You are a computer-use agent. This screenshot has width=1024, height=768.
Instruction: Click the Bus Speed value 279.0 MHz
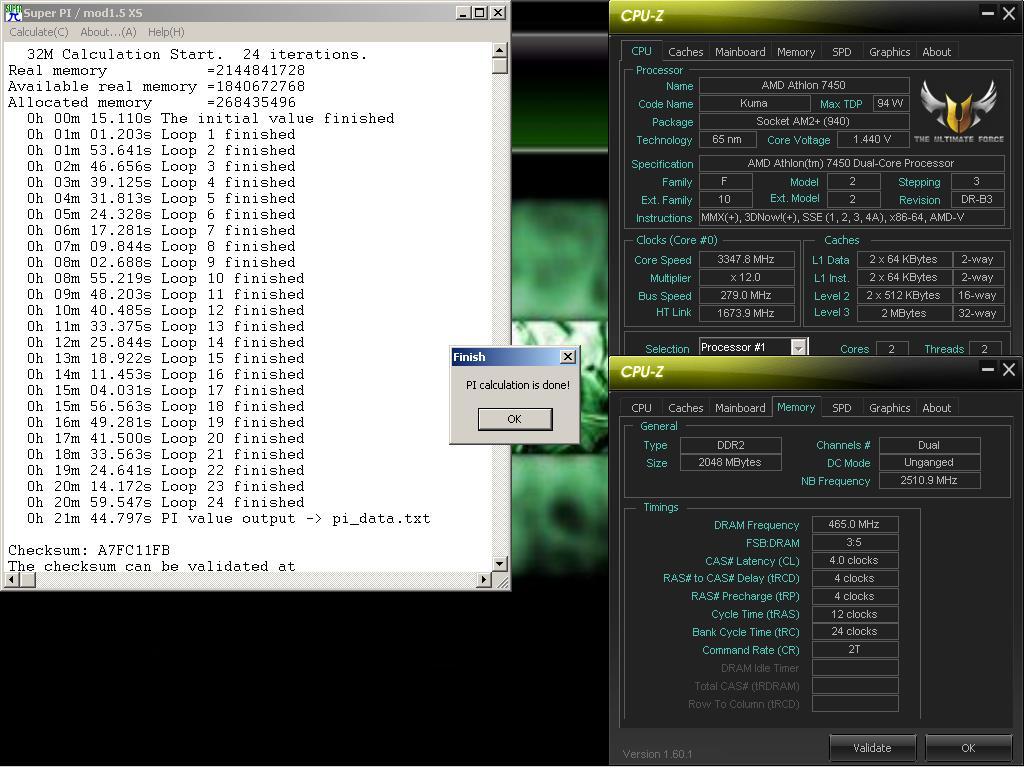pos(746,295)
